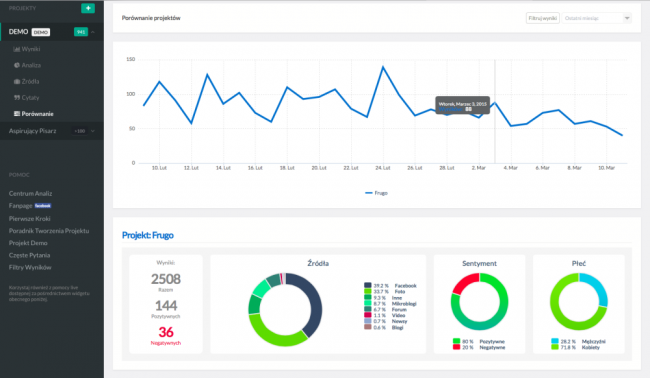Open the Źródła menu item
This screenshot has height=378, width=650.
30,82
